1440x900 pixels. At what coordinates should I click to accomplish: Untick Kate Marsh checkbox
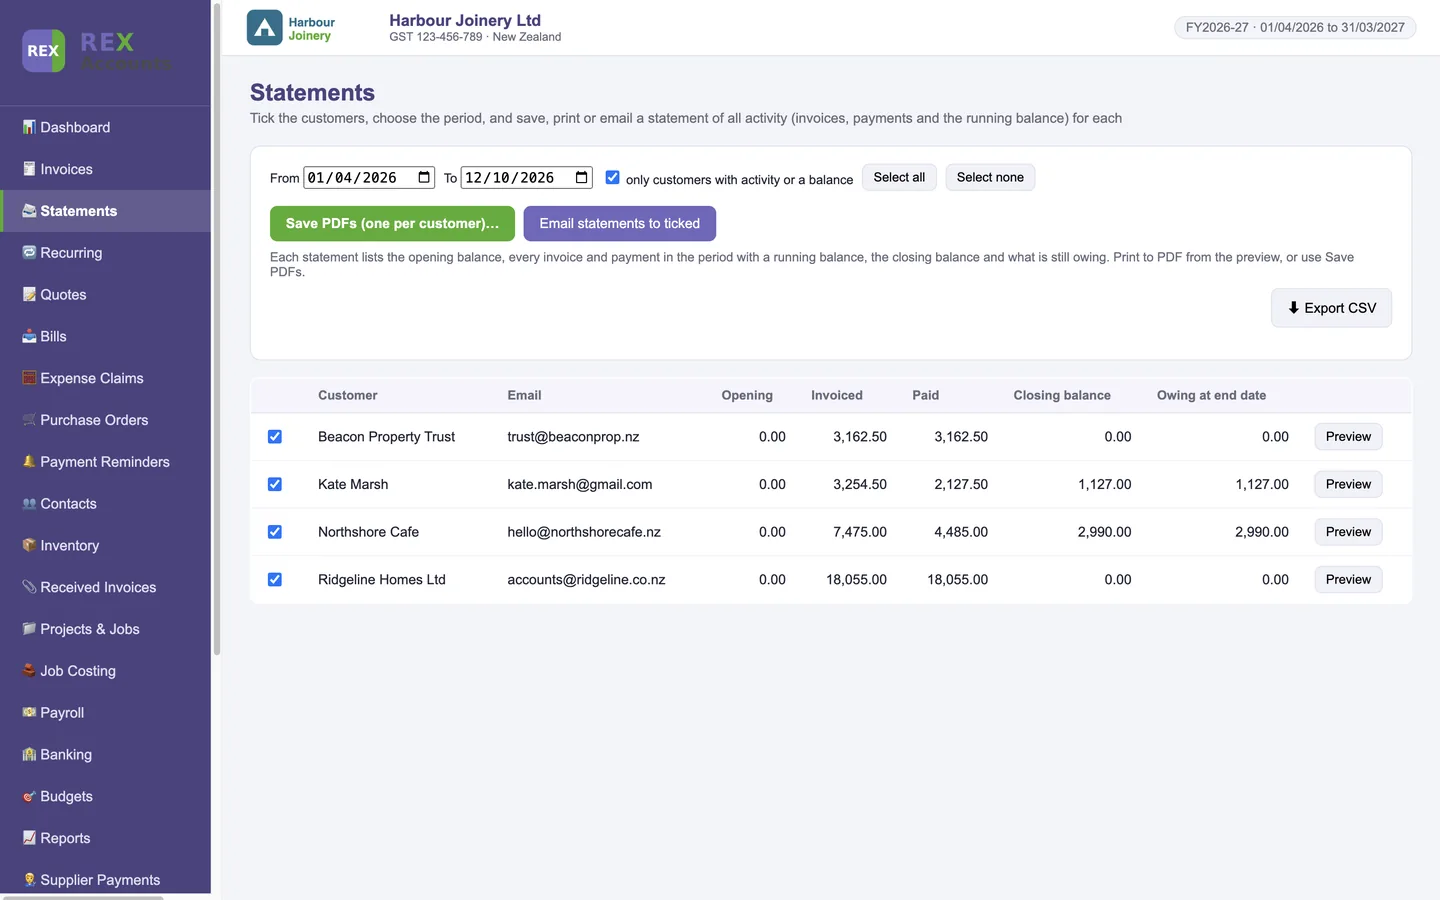[x=275, y=484]
